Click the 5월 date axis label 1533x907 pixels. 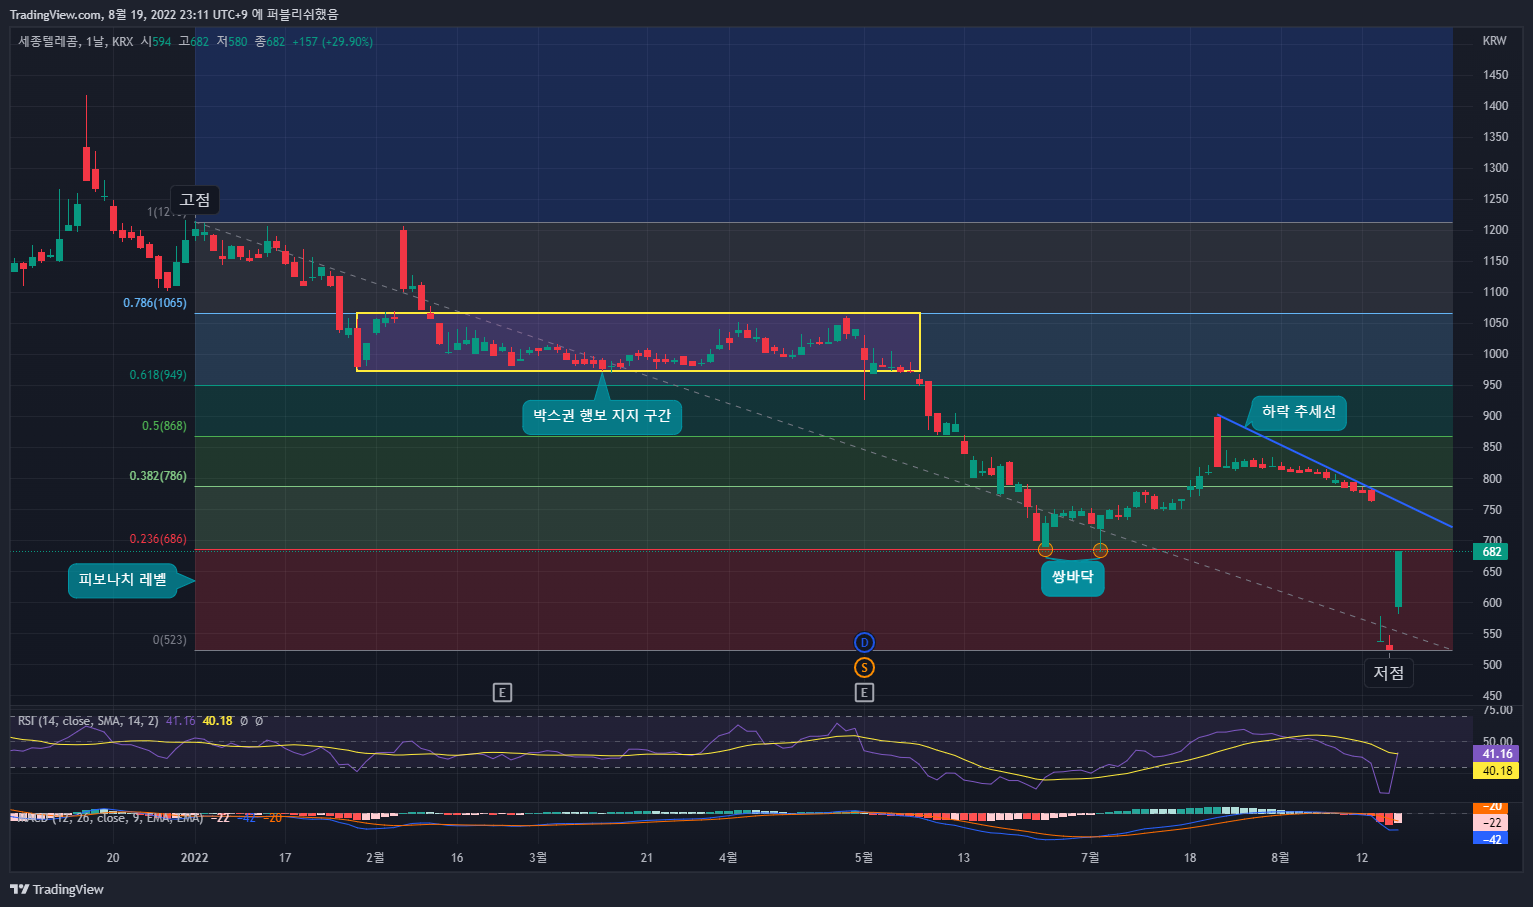(864, 857)
